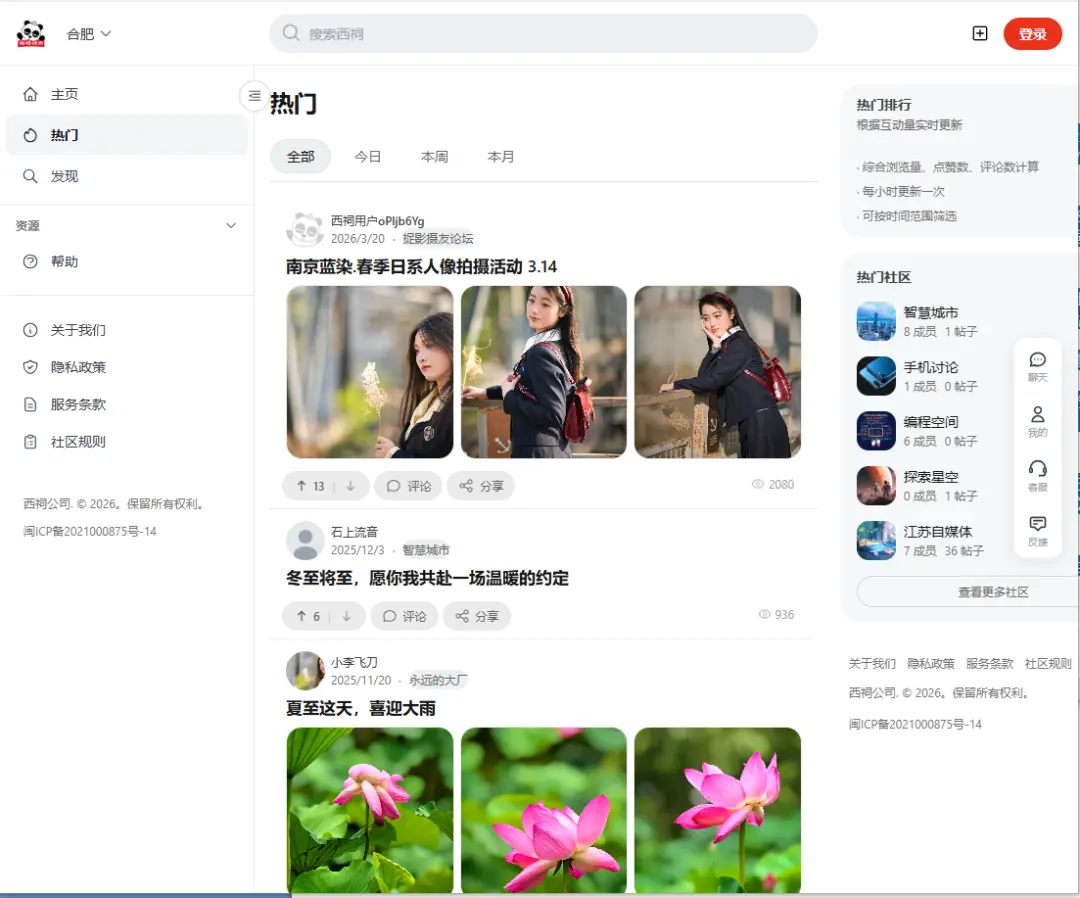The image size is (1080, 898).
Task: Click avatar of 西祠用户oPIjb6Yg
Action: coord(305,229)
